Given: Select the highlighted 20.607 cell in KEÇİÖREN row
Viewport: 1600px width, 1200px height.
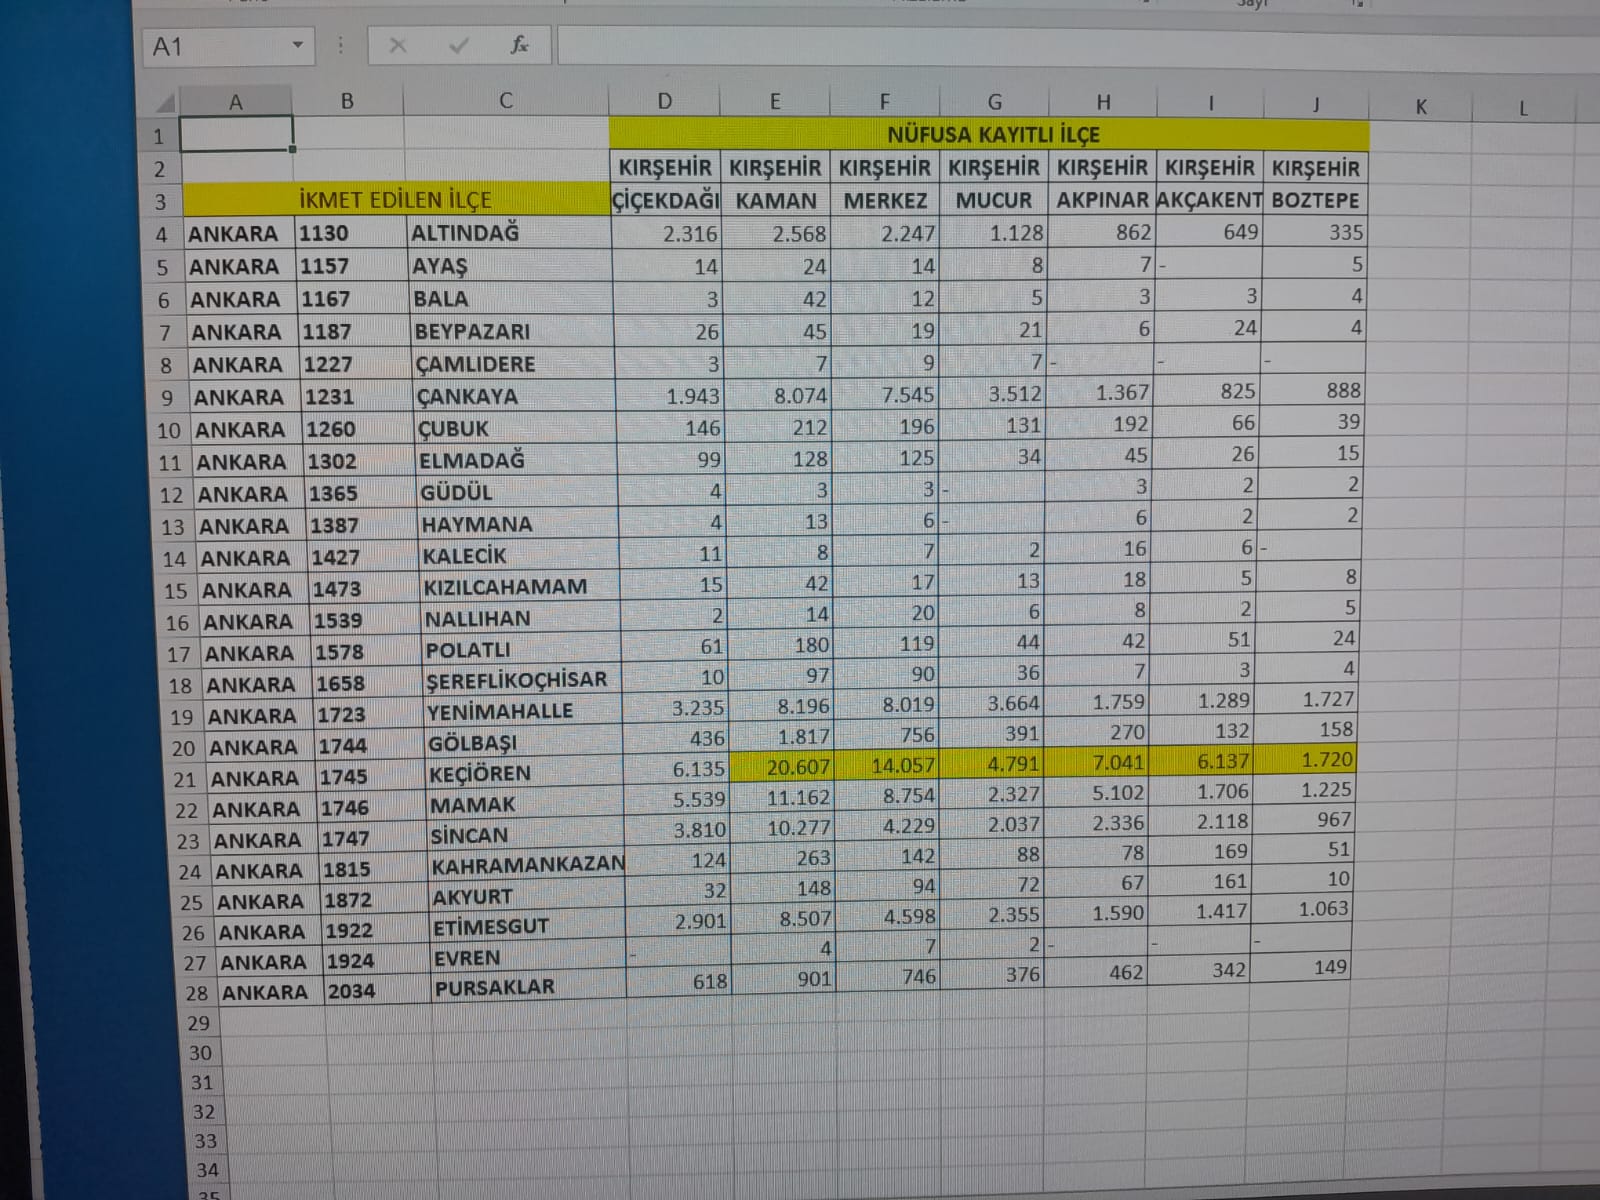Looking at the screenshot, I should tap(784, 766).
